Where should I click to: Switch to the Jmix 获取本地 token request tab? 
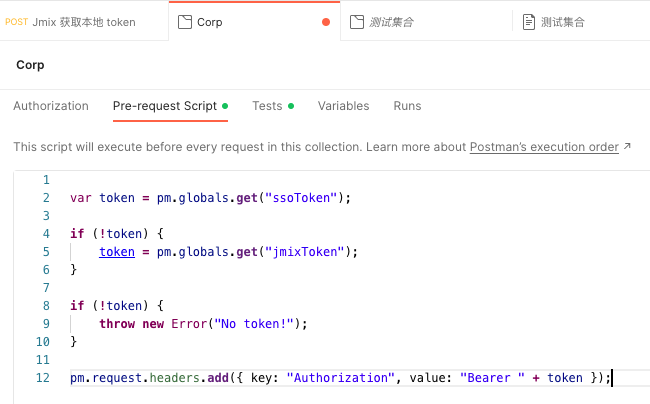click(83, 22)
